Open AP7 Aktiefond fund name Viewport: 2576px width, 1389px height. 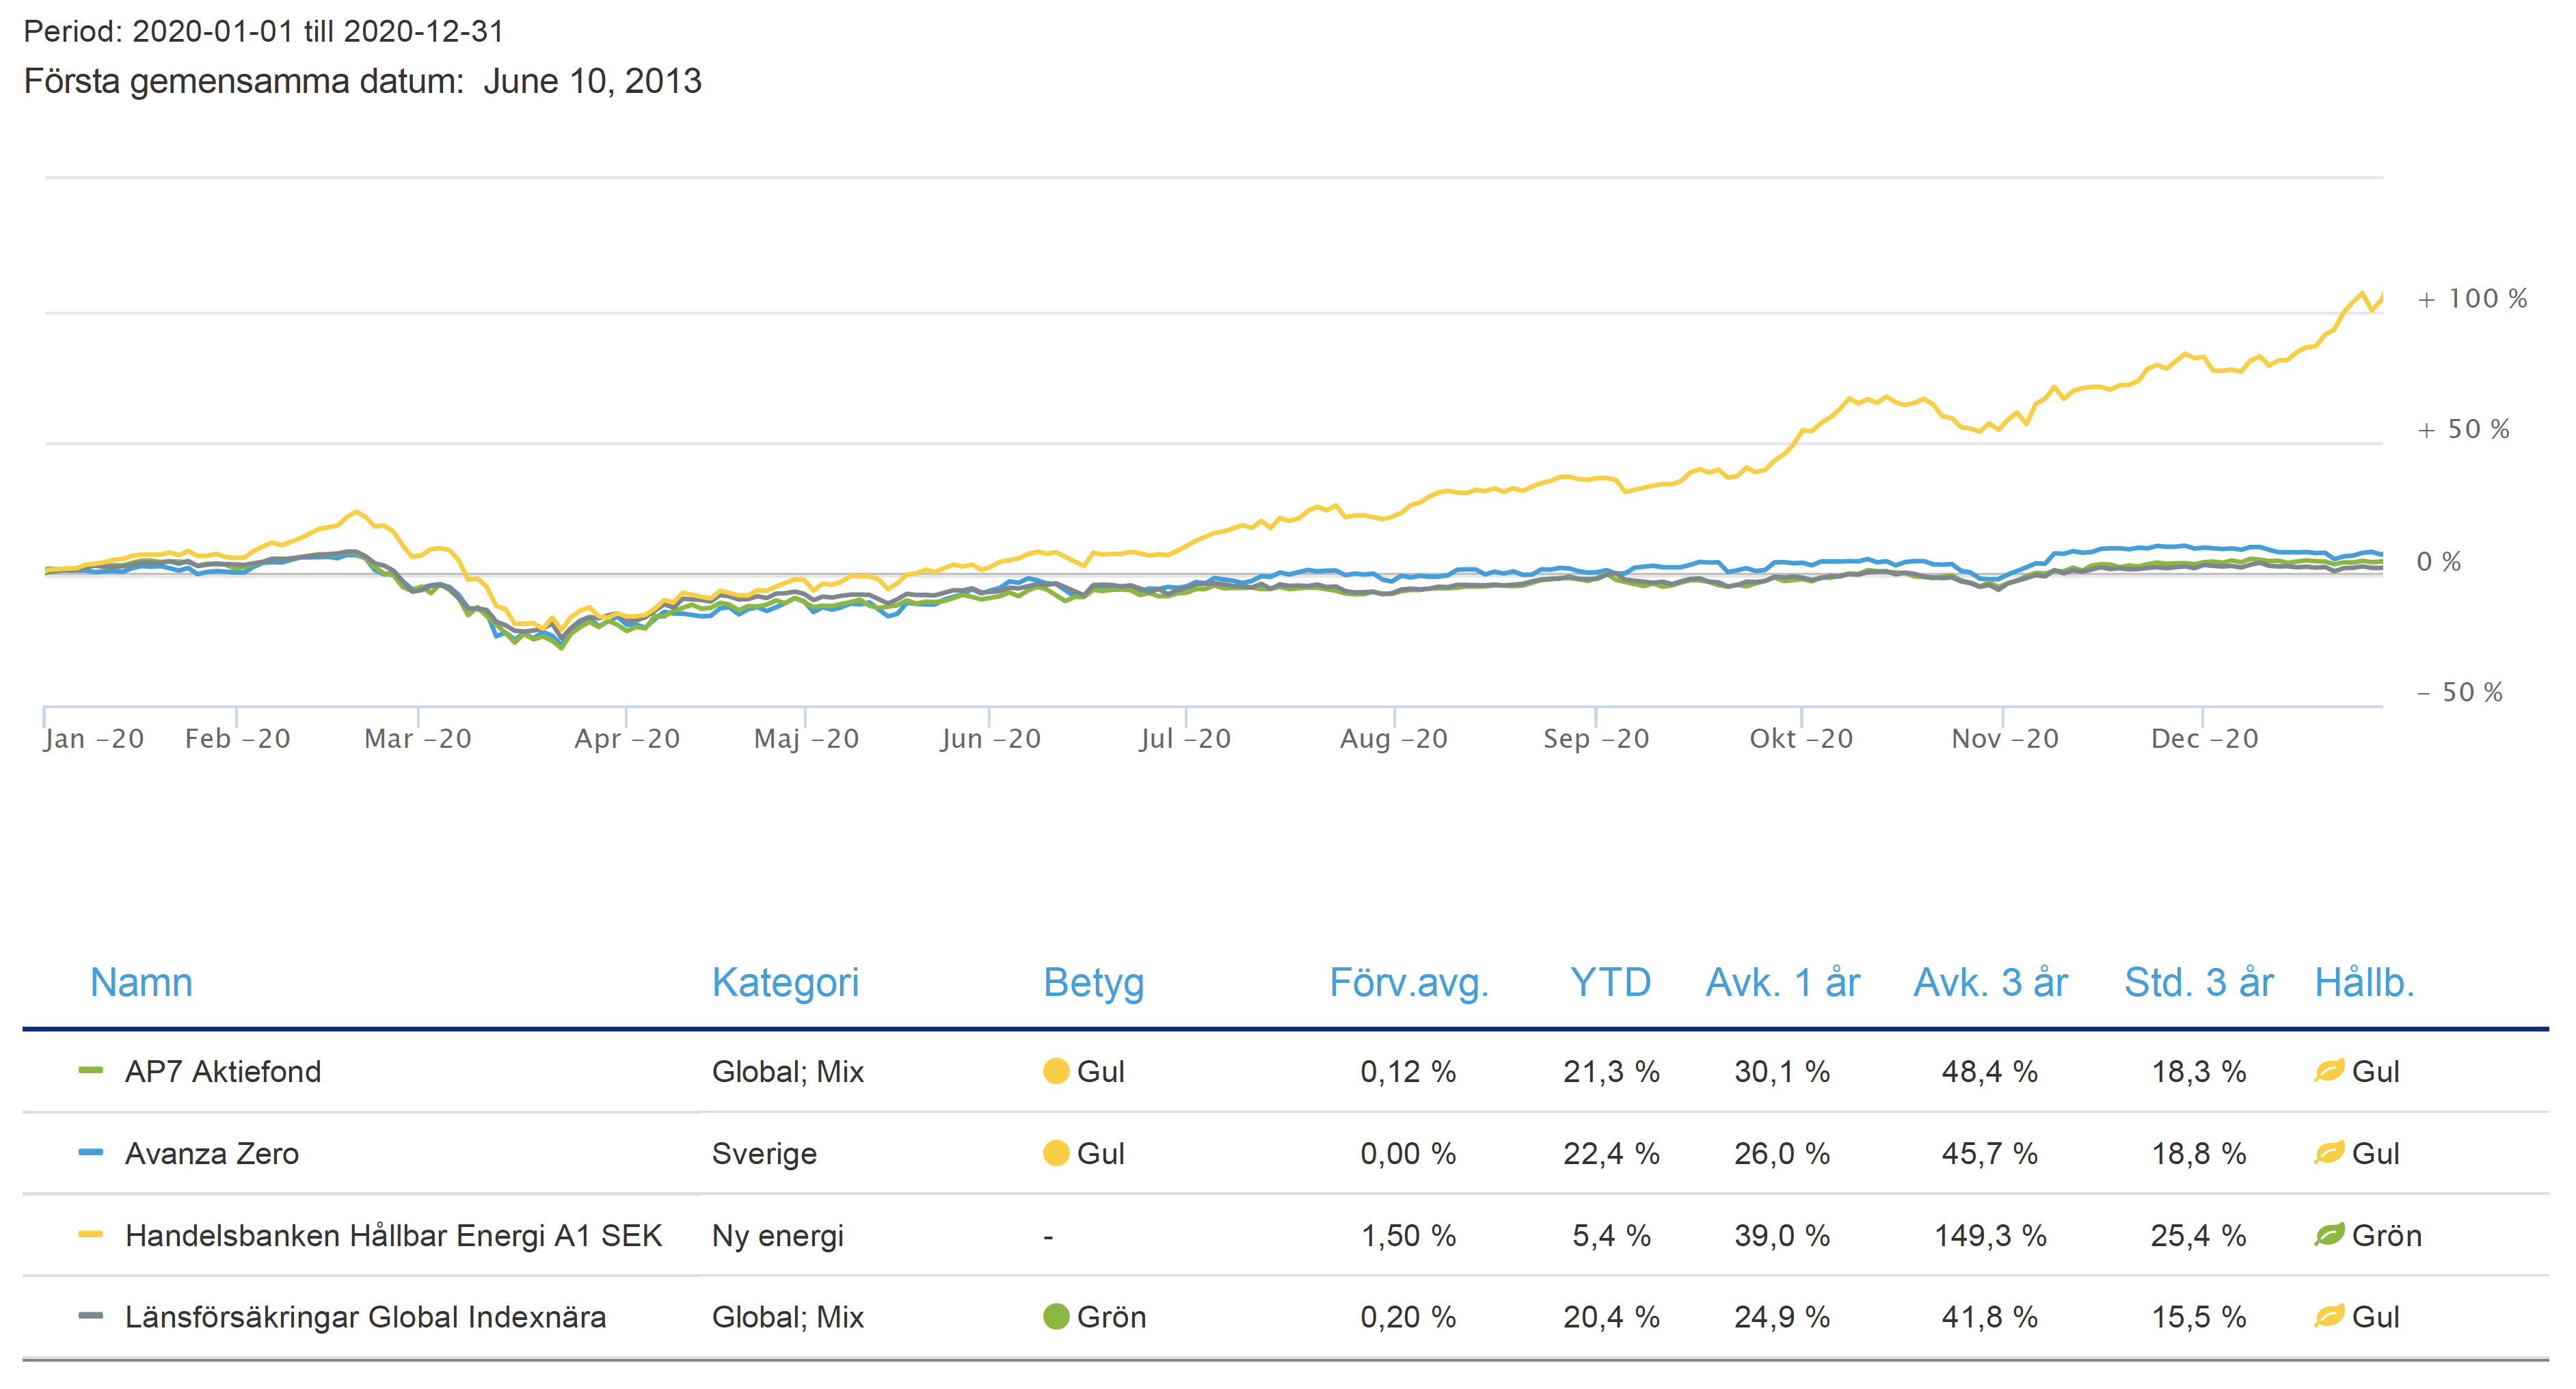[222, 1071]
